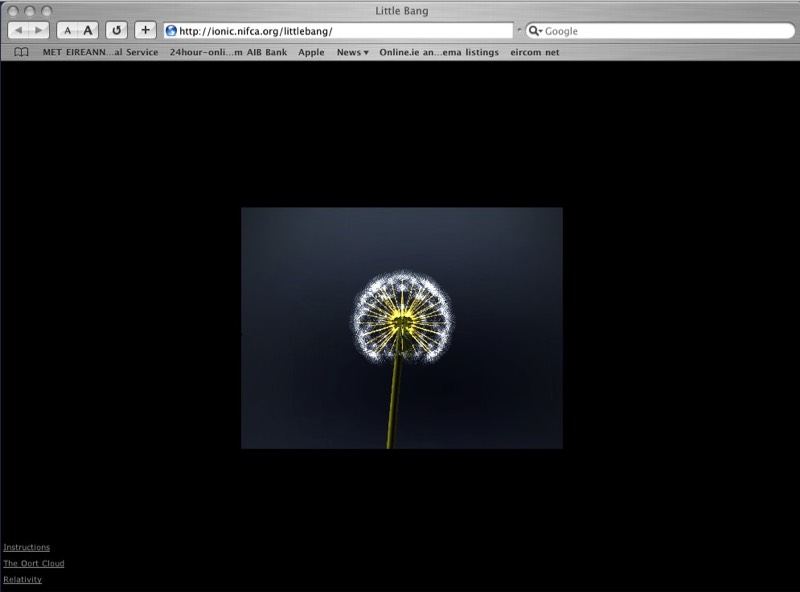Screen dimensions: 800x592
Task: Open the Online.ie cinema listings bookmark
Action: pos(439,52)
